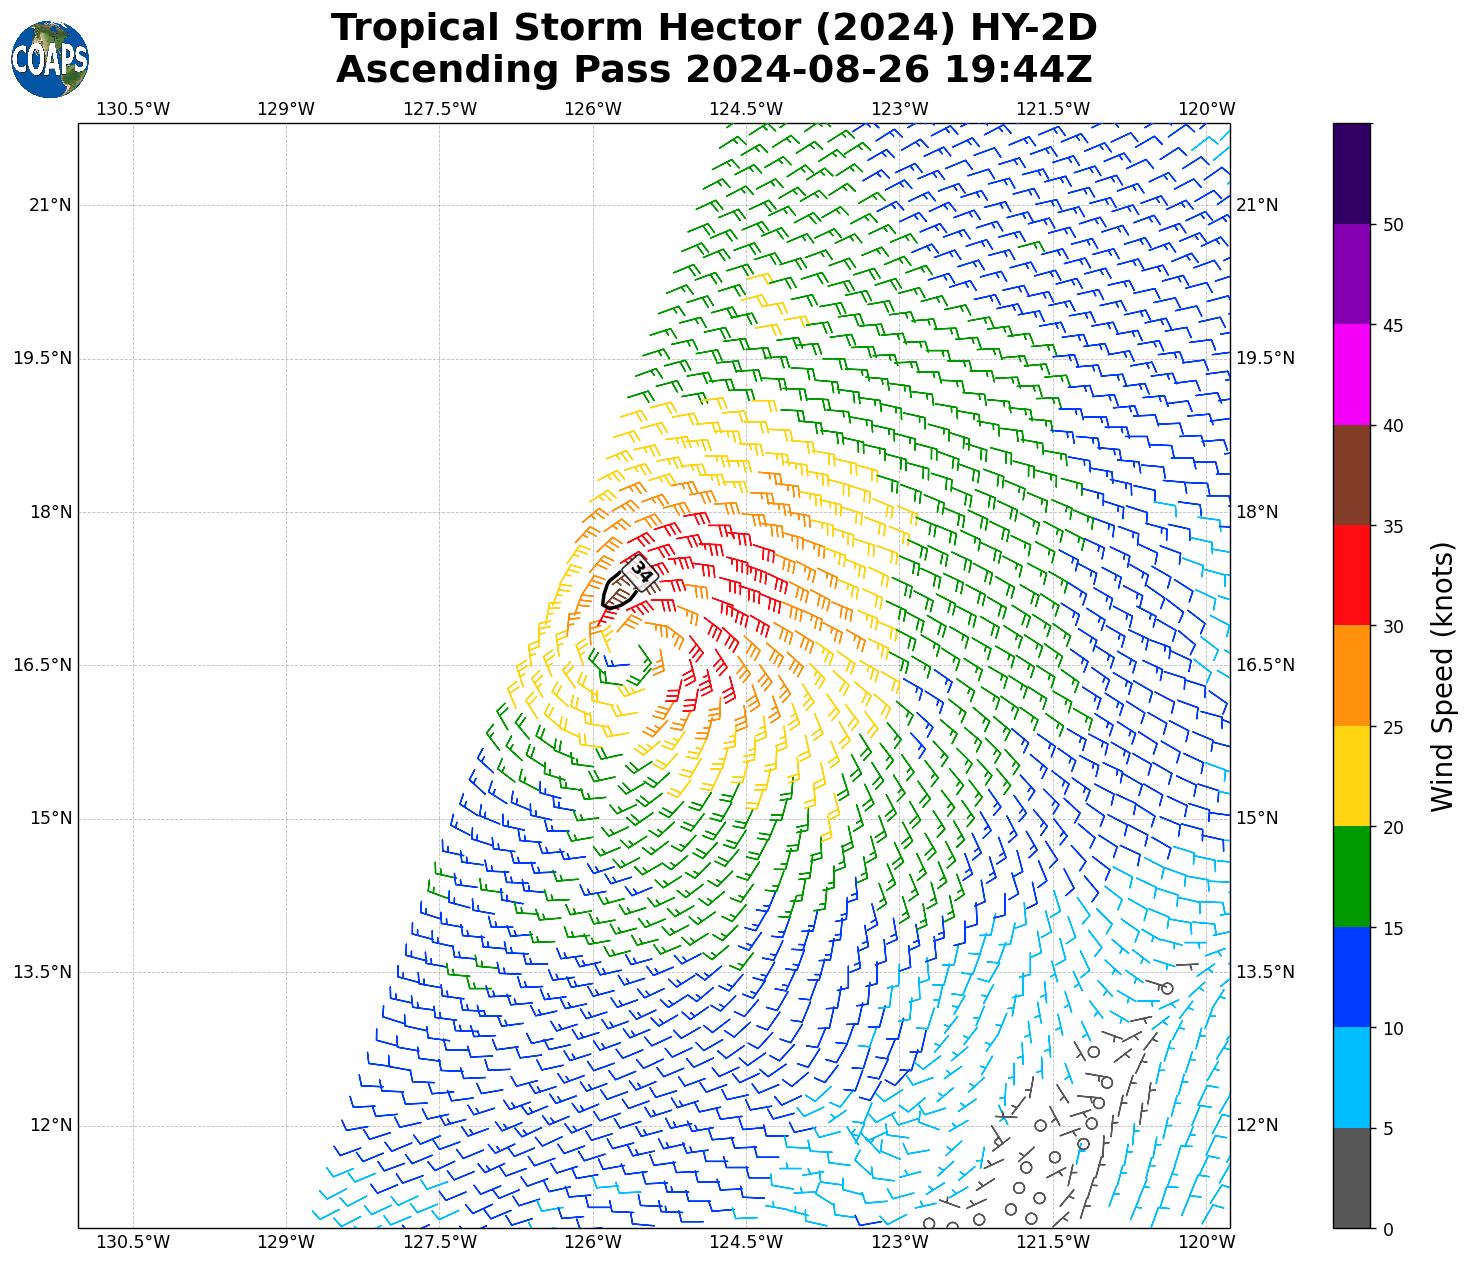1471x1264 pixels.
Task: Click the 126°W label on the top axis
Action: coord(593,109)
